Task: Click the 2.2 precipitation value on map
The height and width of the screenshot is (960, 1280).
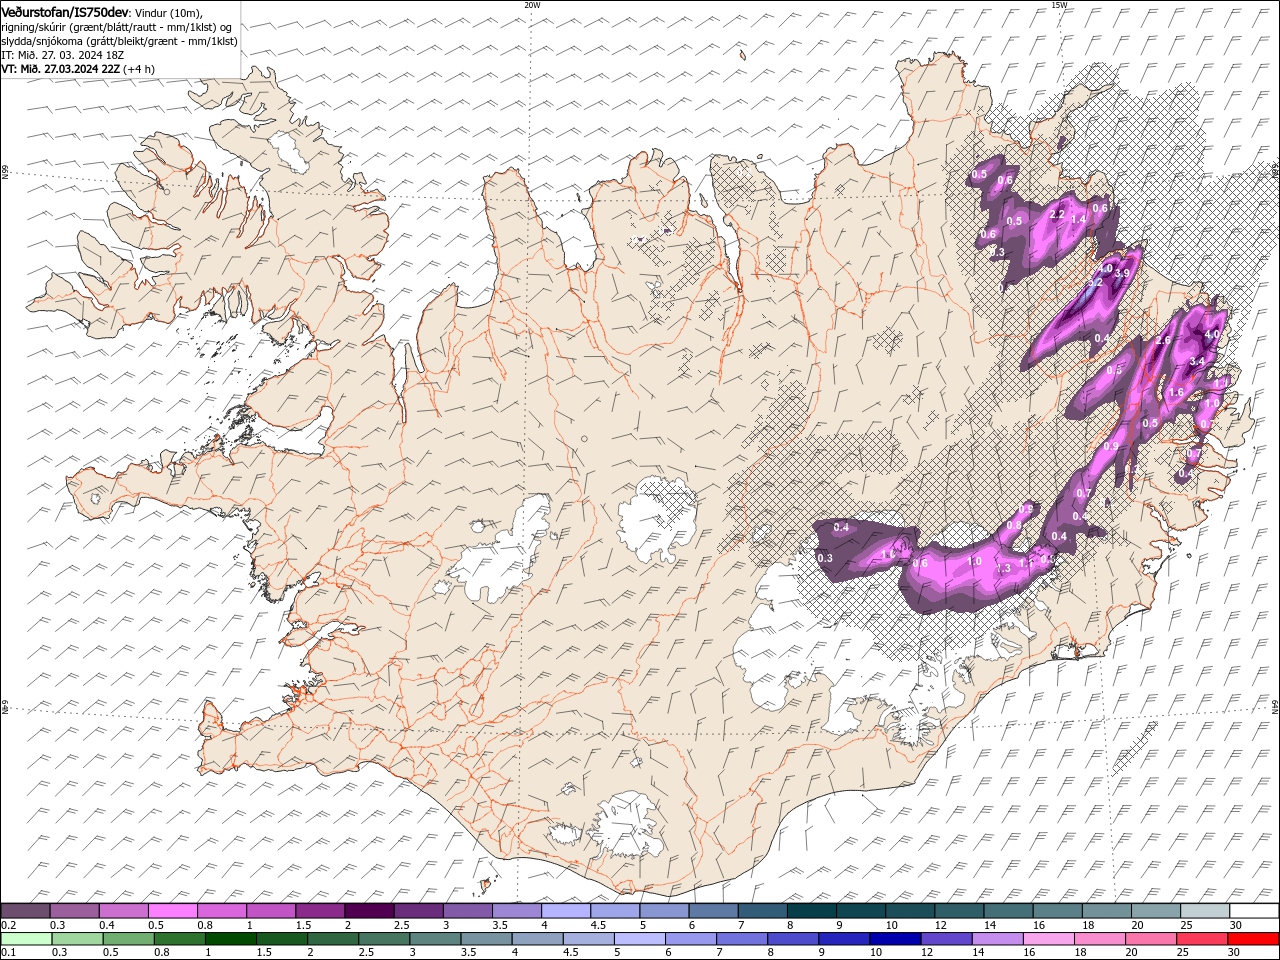Action: coord(1057,214)
